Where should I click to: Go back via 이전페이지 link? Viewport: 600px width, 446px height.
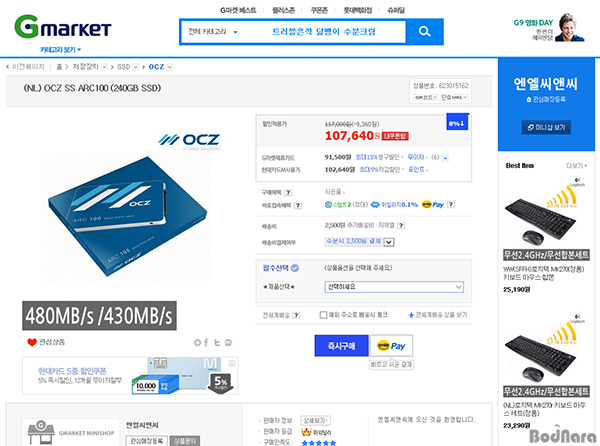tap(26, 67)
